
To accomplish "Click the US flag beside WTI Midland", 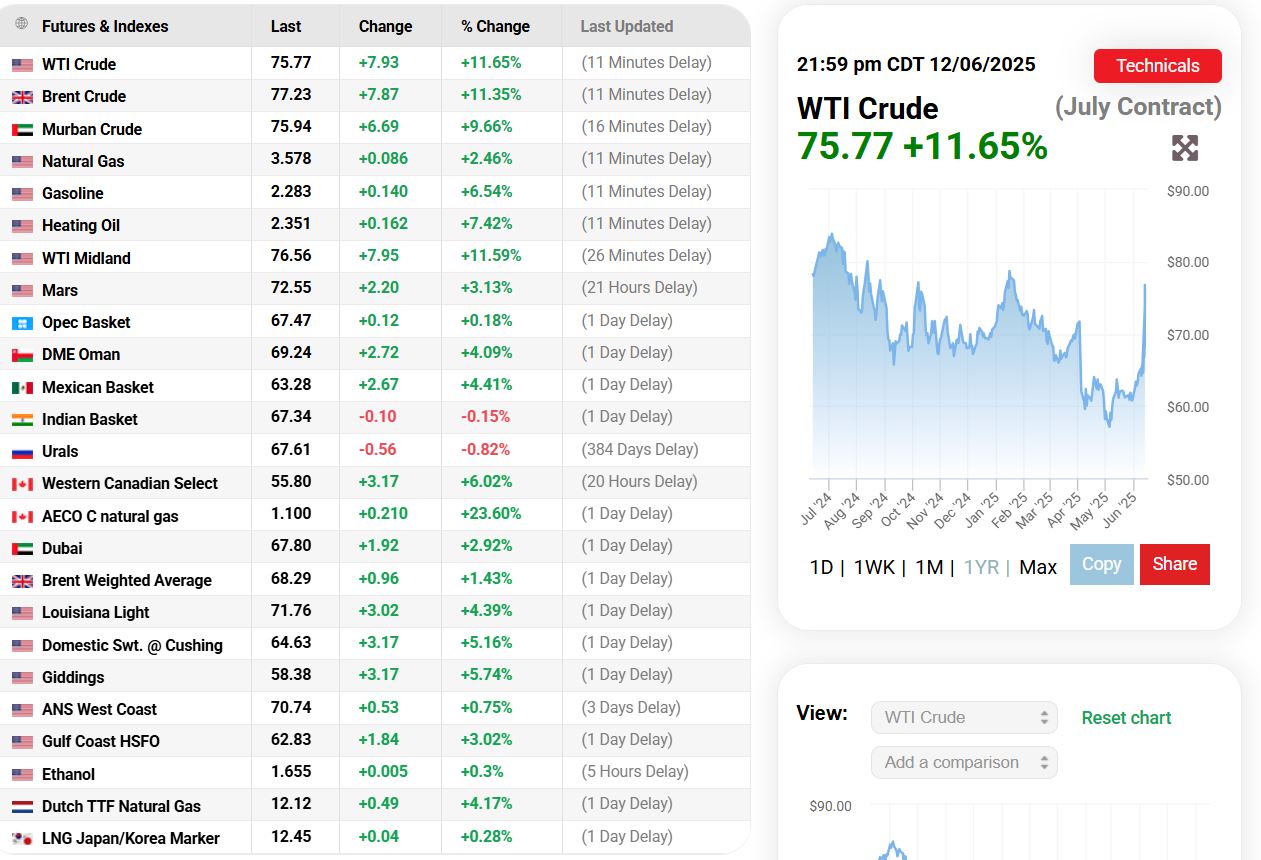I will coord(22,259).
